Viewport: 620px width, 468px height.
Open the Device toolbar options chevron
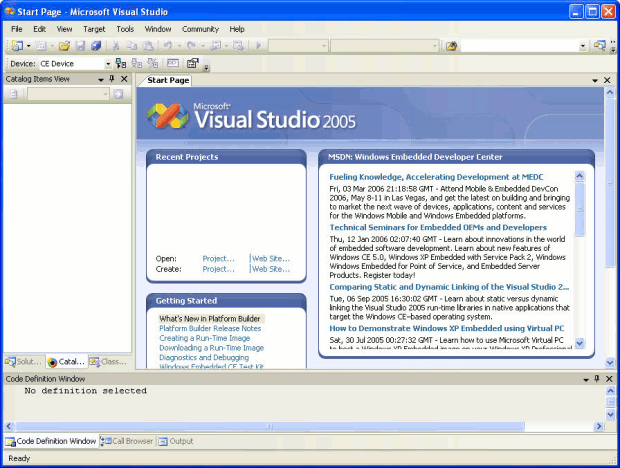pos(206,68)
